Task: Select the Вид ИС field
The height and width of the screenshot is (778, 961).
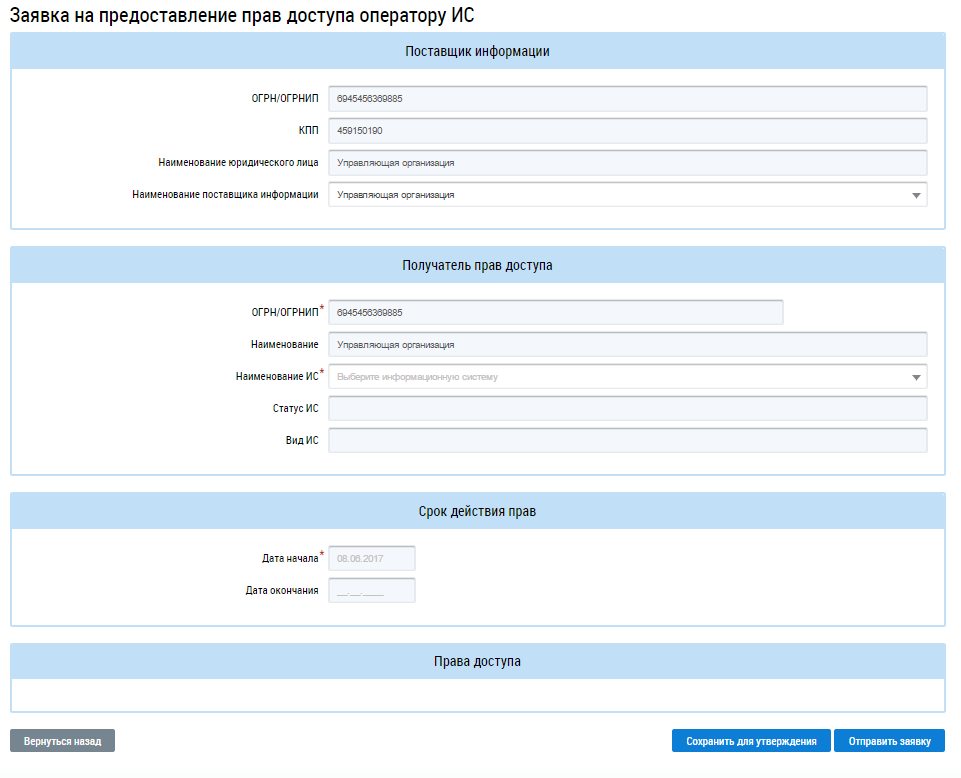Action: click(627, 441)
